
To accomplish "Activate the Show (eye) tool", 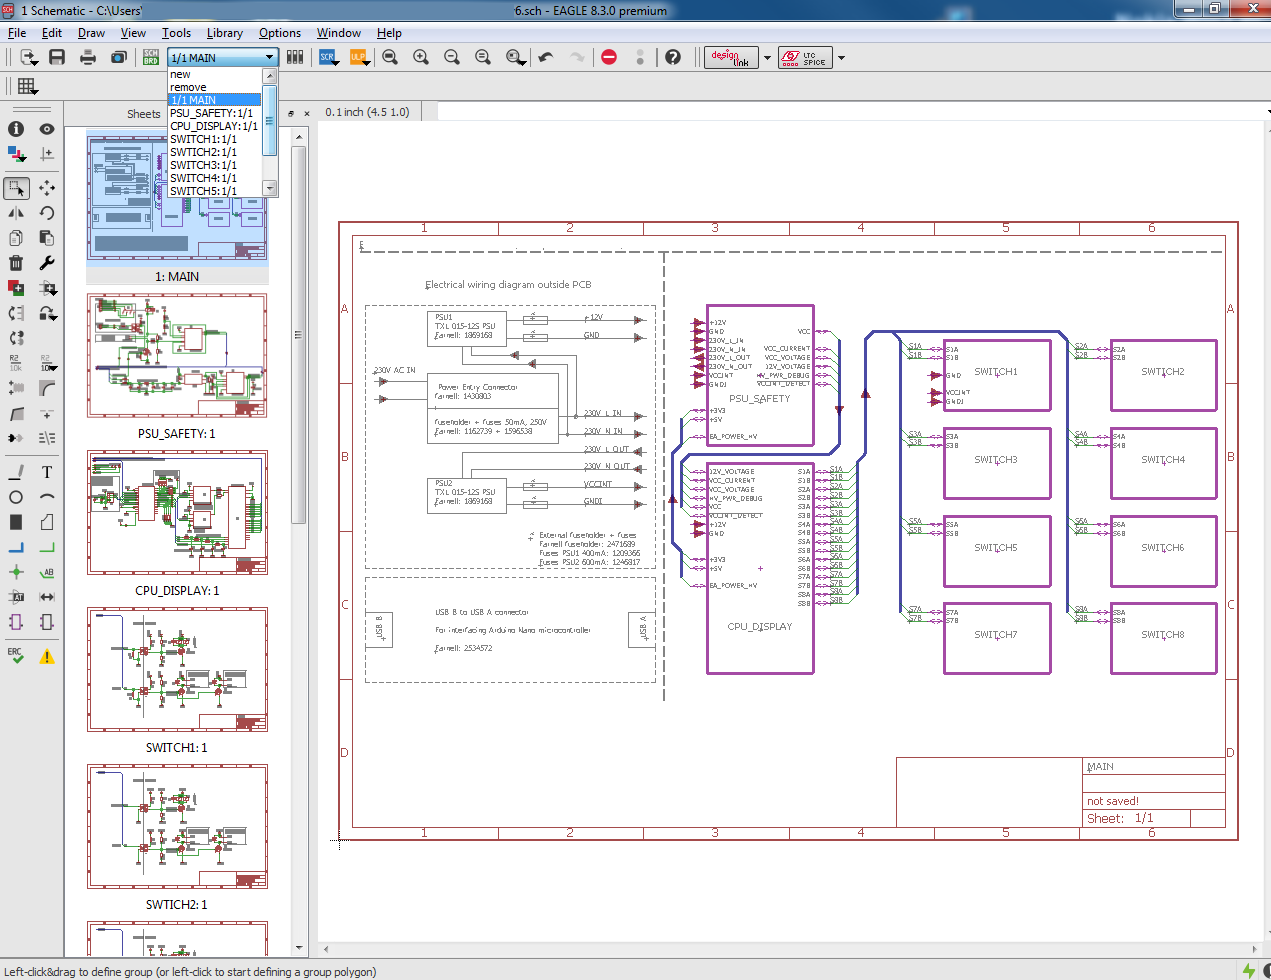I will tap(46, 129).
